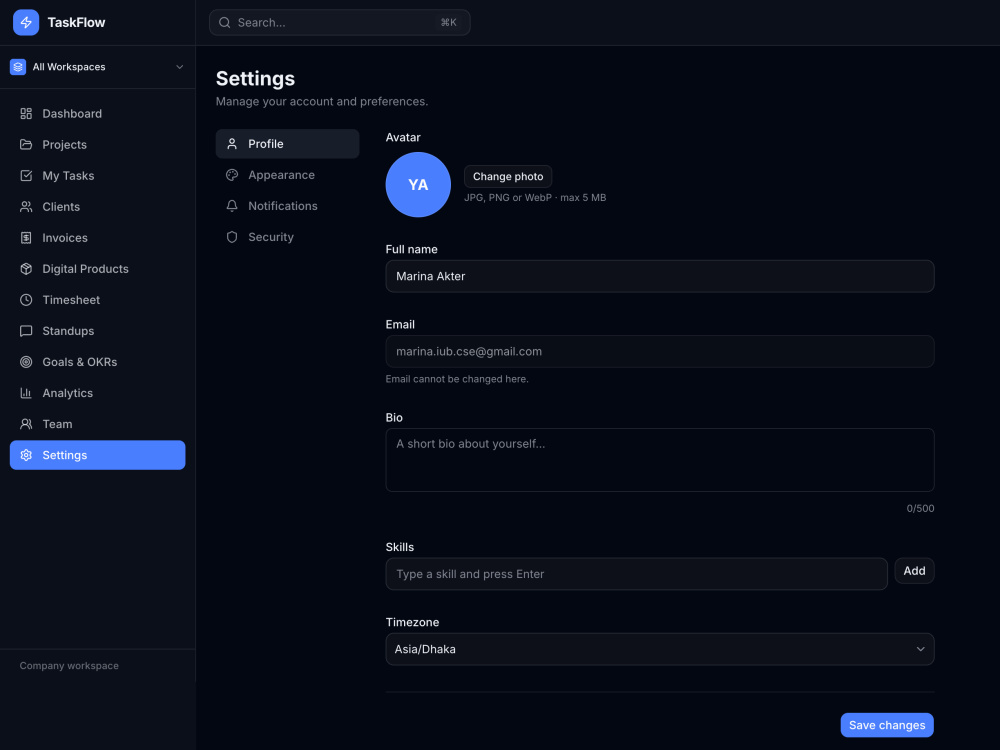Screen dimensions: 1000x750
Task: Open the Dashboard page
Action: 98,114
